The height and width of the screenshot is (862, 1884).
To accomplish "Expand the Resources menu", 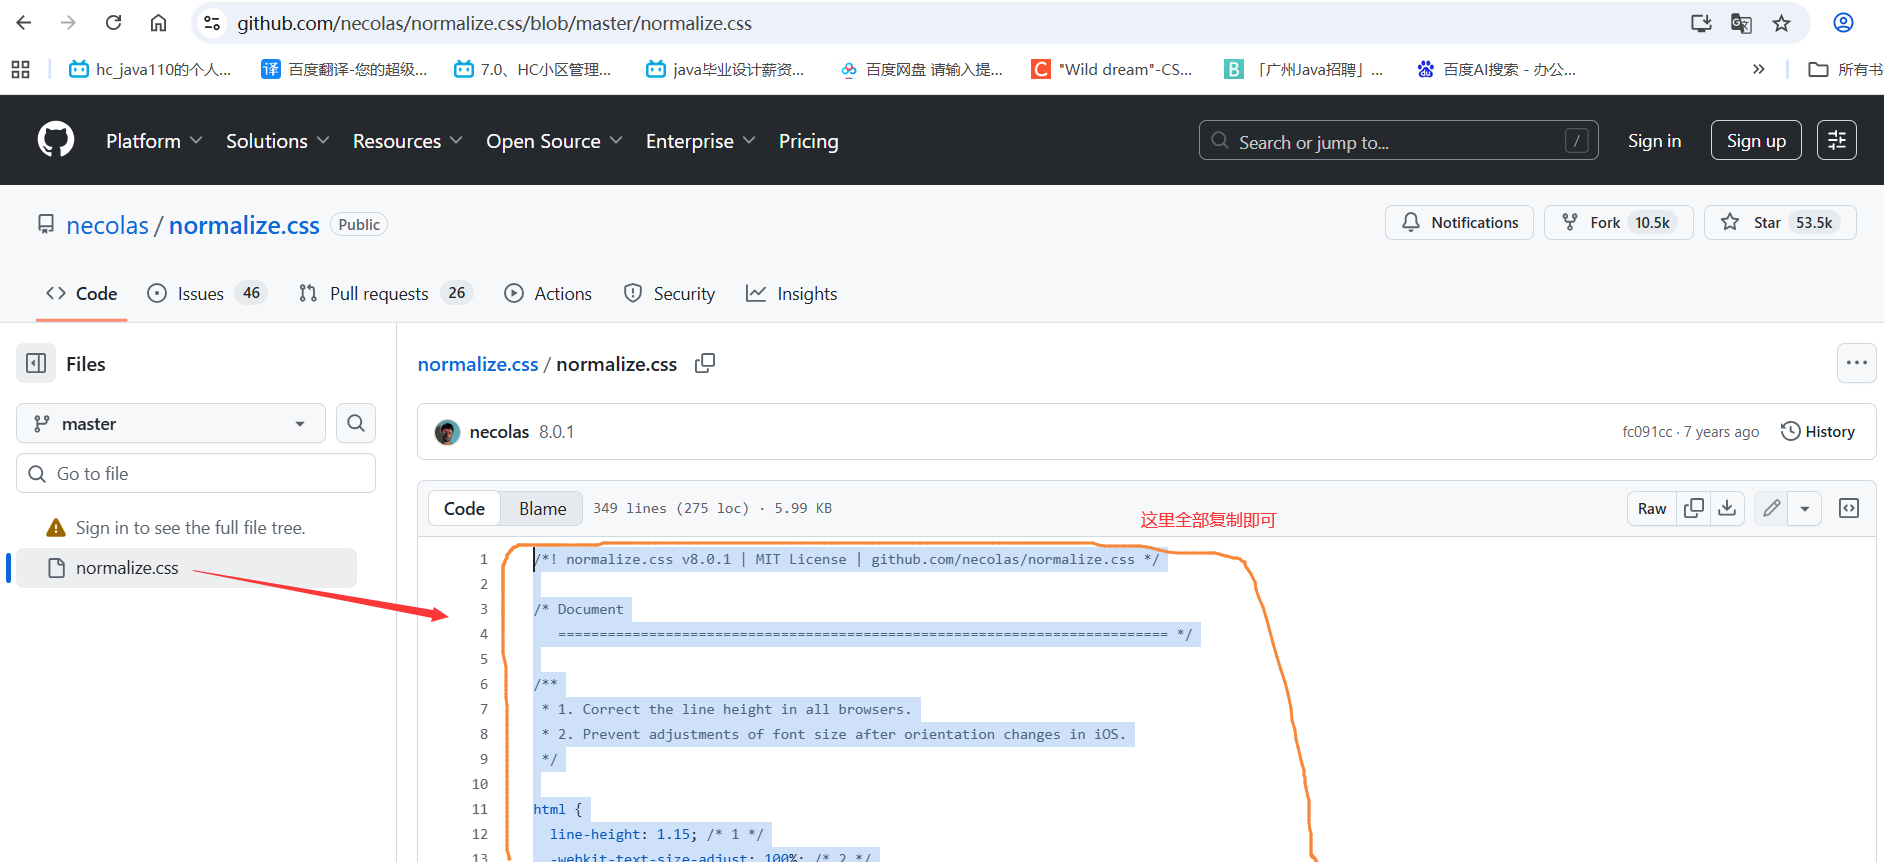I will [407, 141].
